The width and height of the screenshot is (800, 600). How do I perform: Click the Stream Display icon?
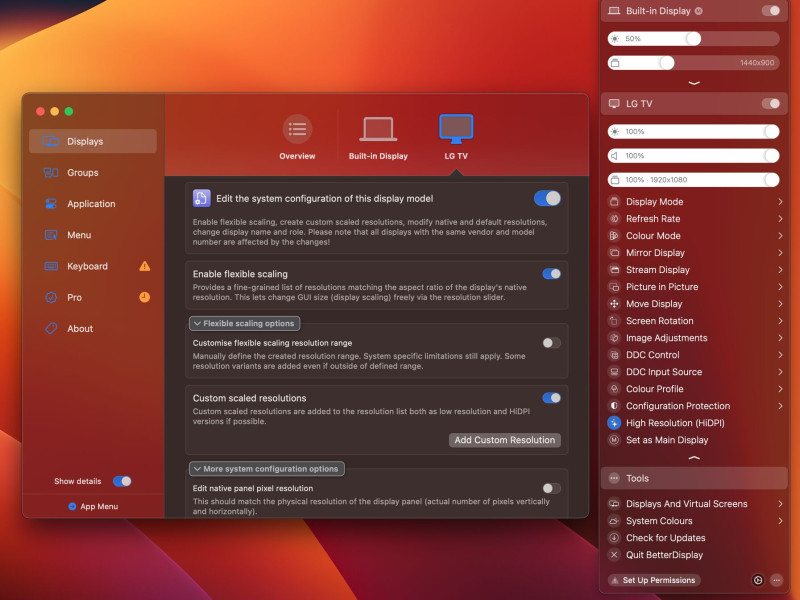tap(614, 270)
